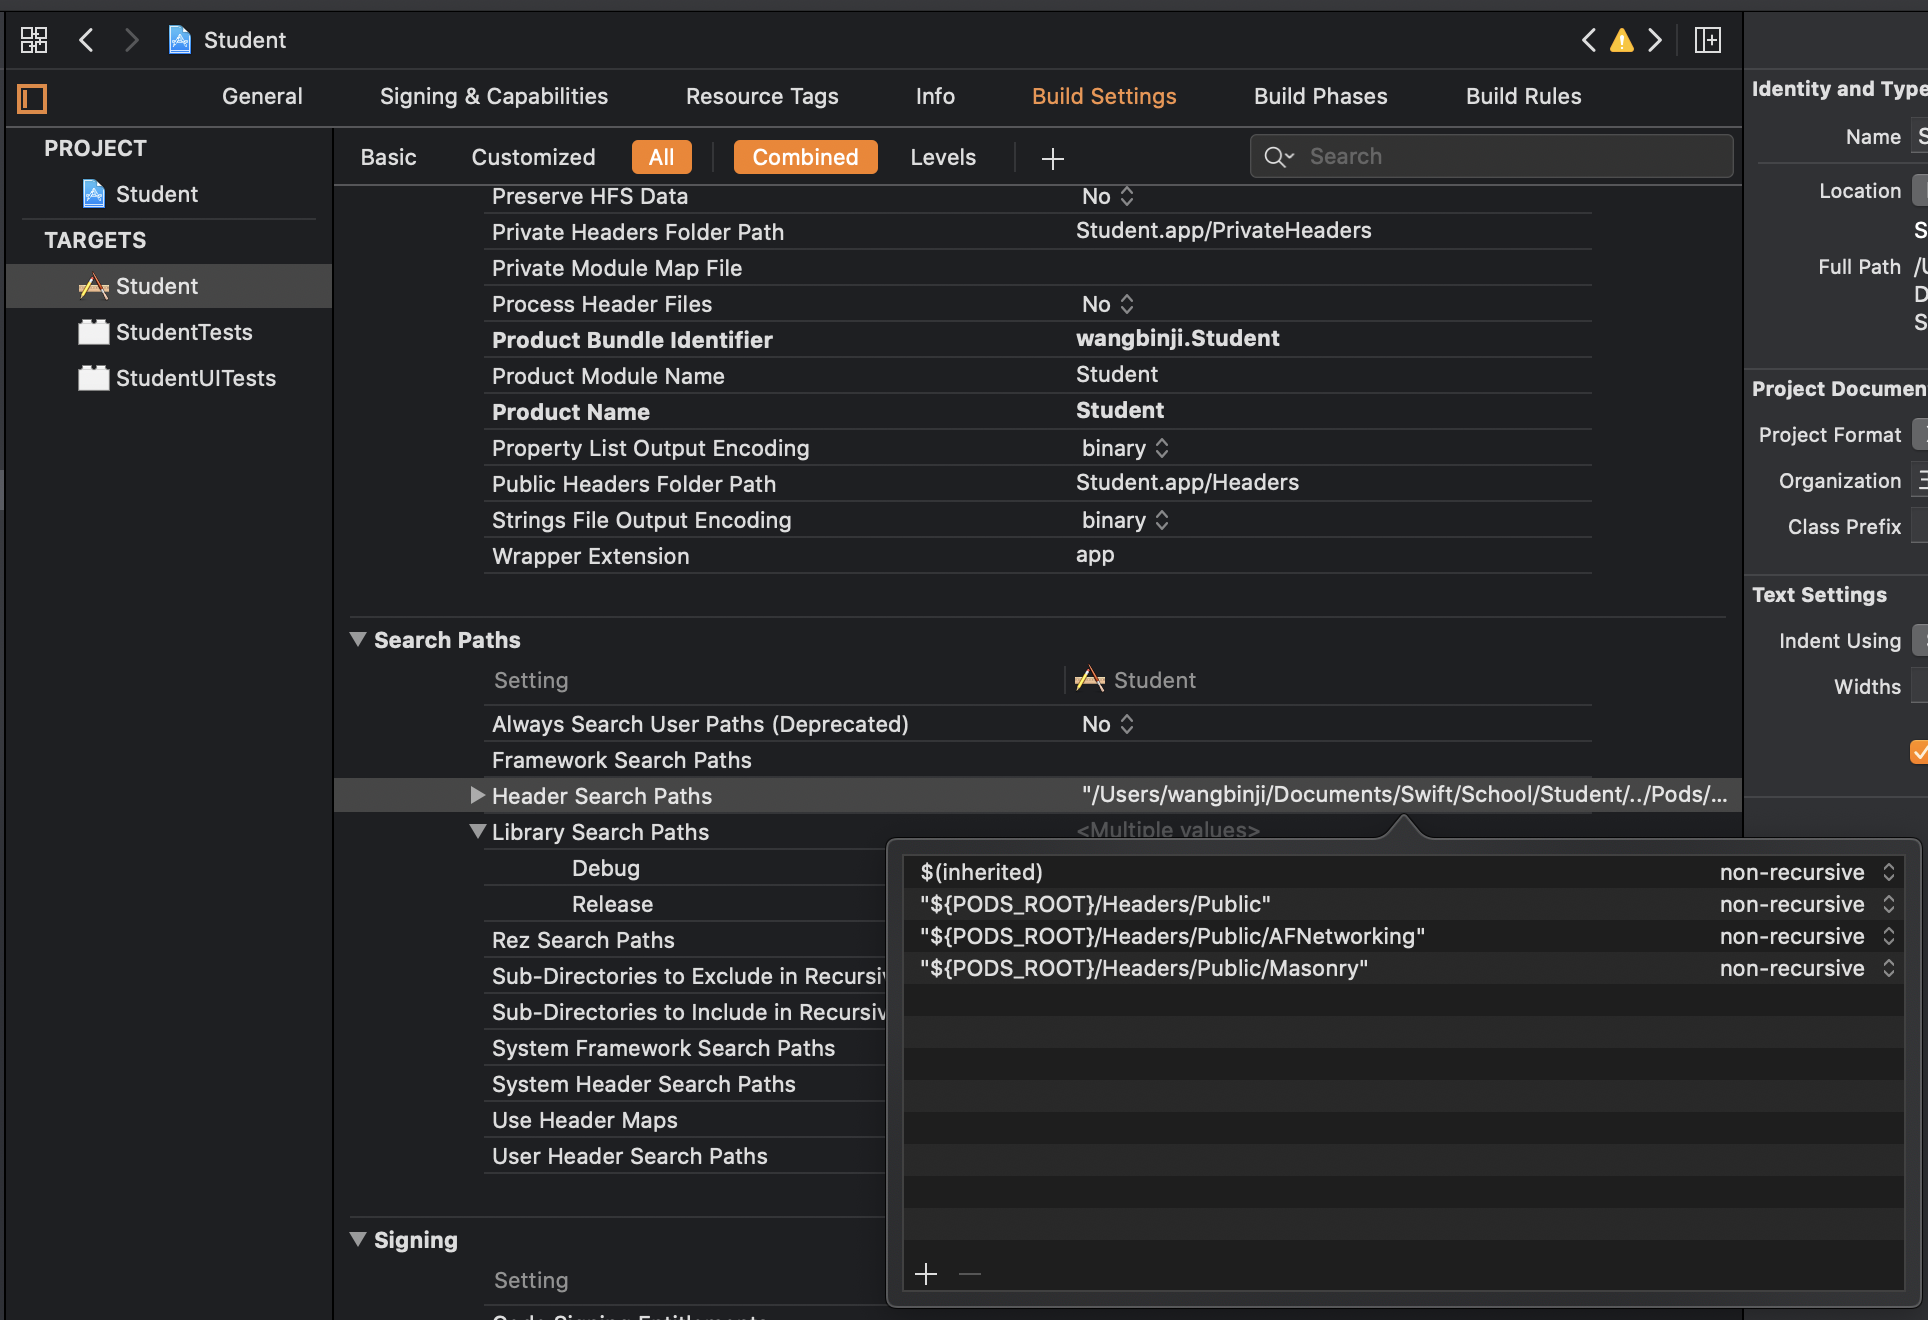Go forward with the right chevron
The height and width of the screenshot is (1320, 1928).
pos(131,40)
